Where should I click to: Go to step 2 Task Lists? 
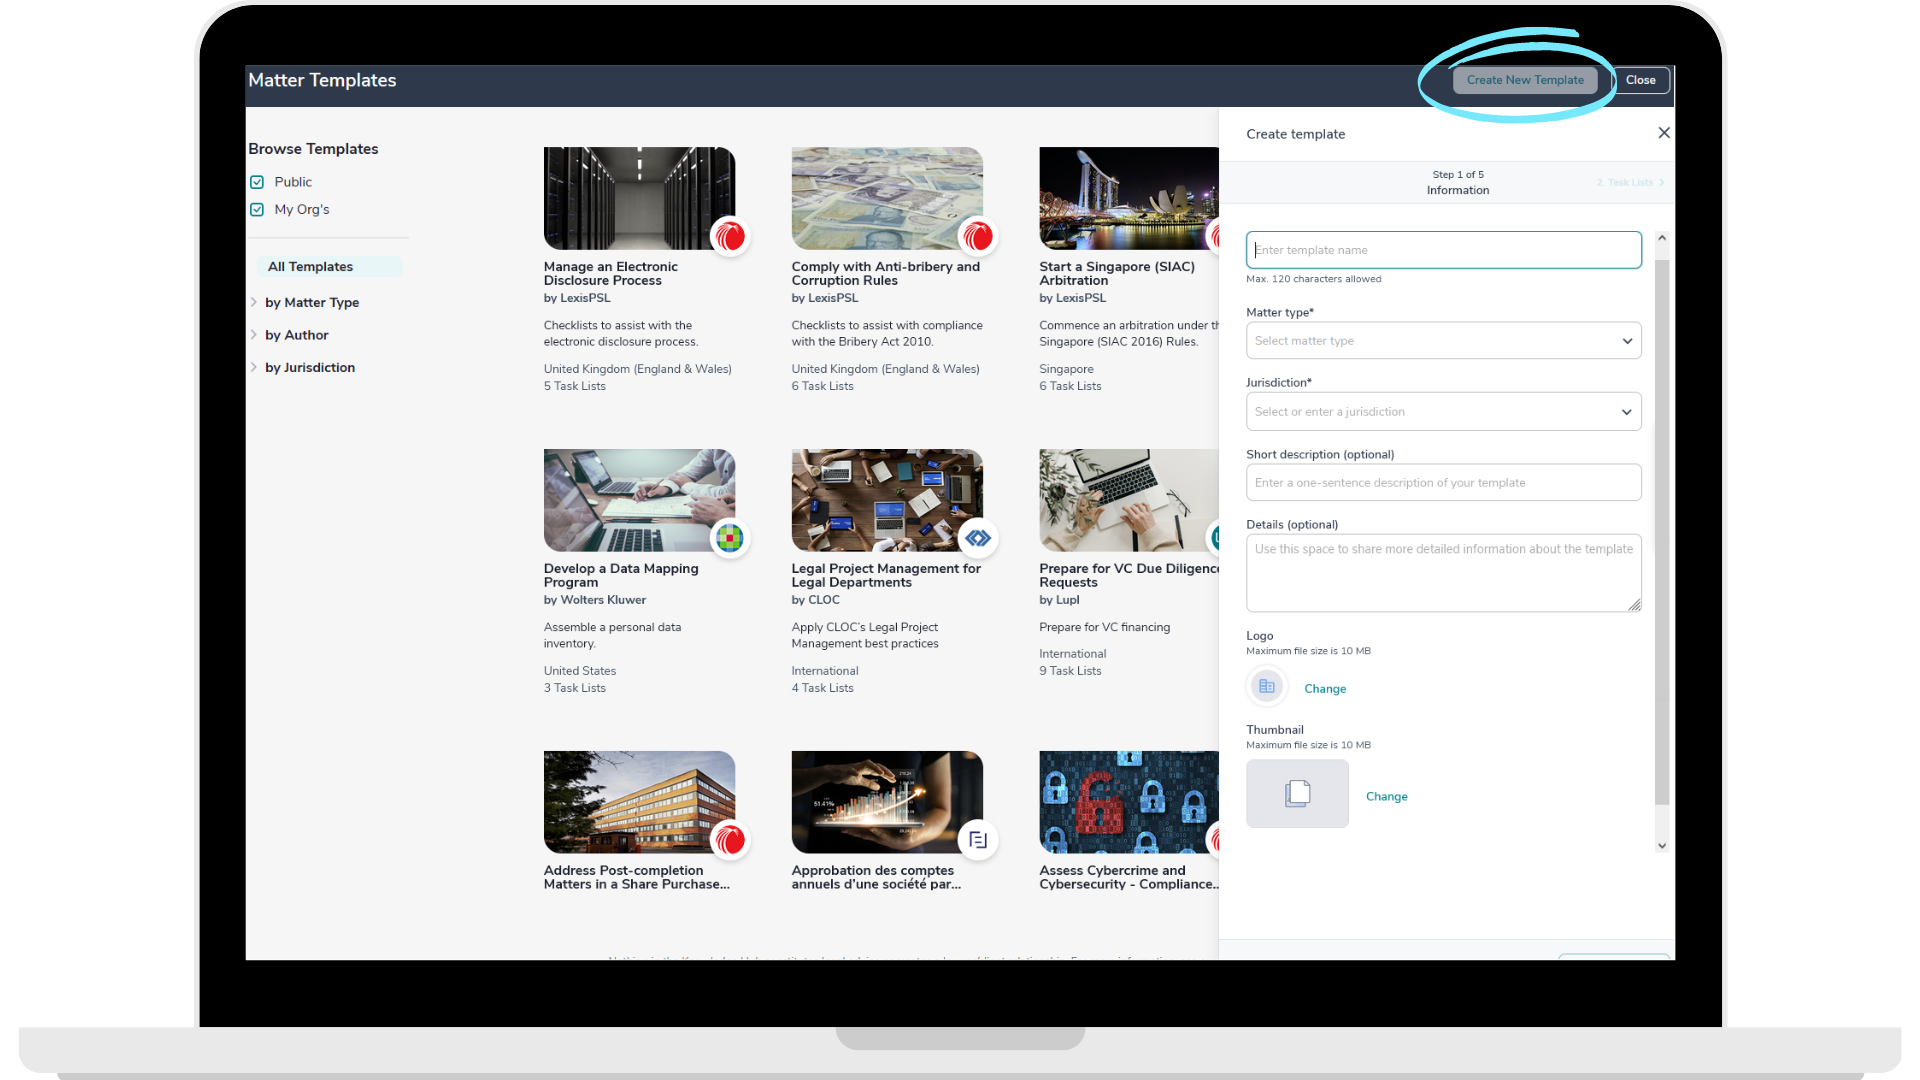1630,183
